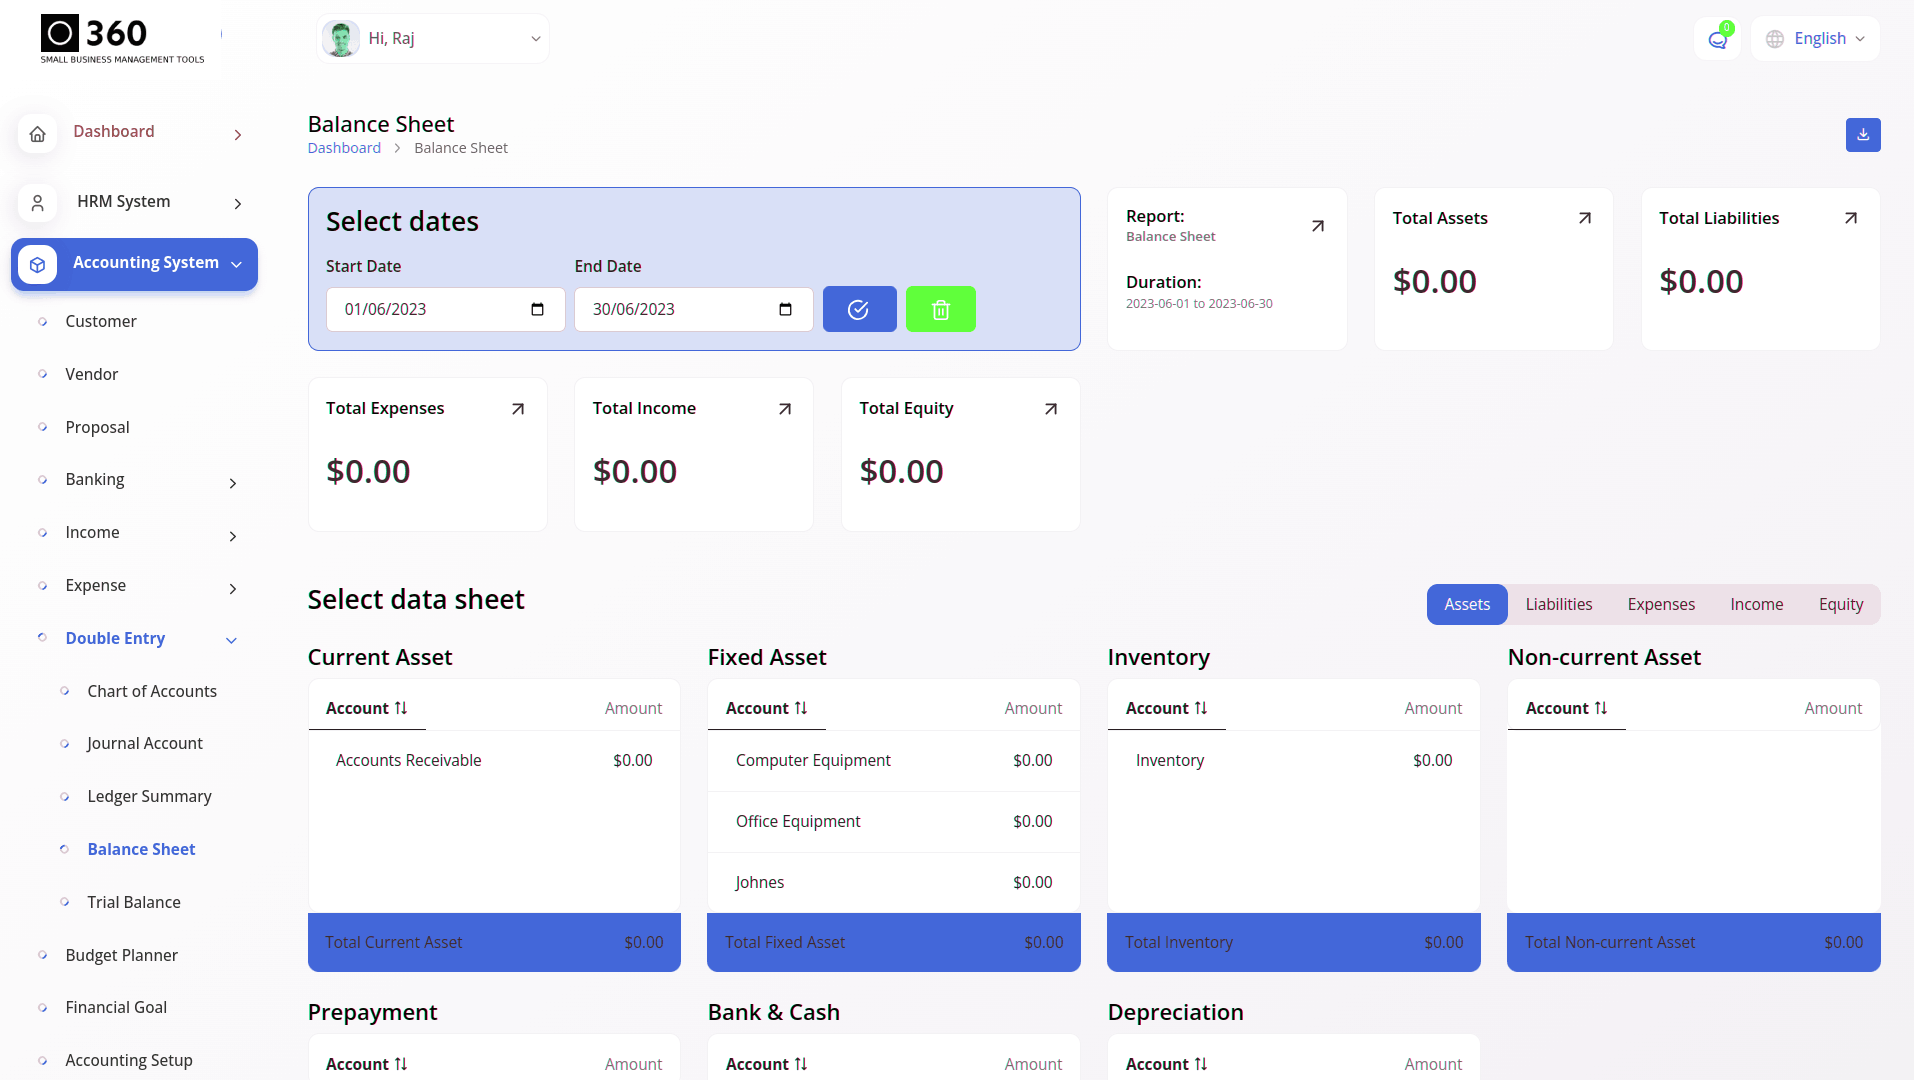Open Start Date calendar picker icon

pos(537,310)
